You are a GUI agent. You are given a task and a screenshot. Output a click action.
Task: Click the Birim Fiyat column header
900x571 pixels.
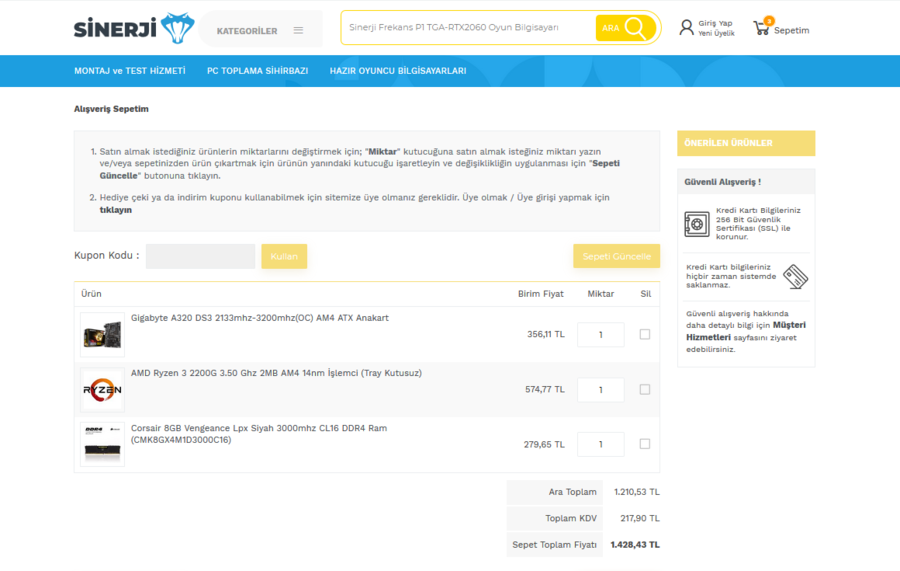click(541, 294)
